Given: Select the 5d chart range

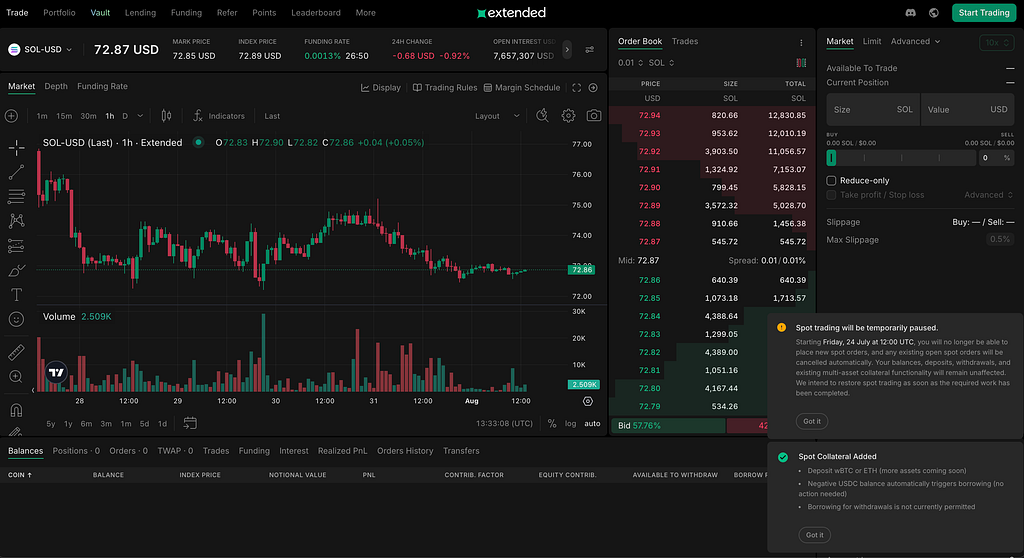Looking at the screenshot, I should pyautogui.click(x=144, y=423).
